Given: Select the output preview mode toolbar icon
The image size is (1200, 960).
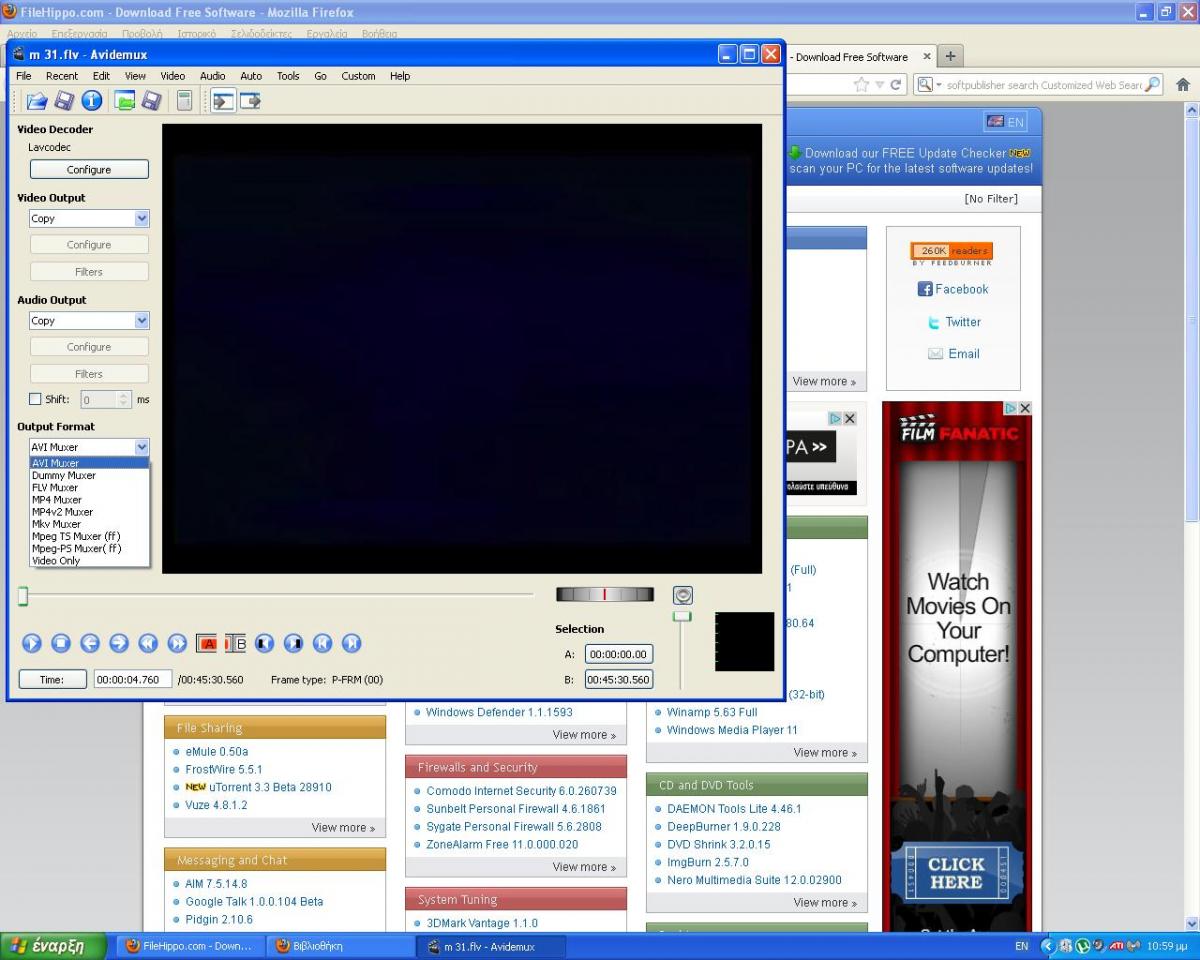Looking at the screenshot, I should pyautogui.click(x=250, y=100).
